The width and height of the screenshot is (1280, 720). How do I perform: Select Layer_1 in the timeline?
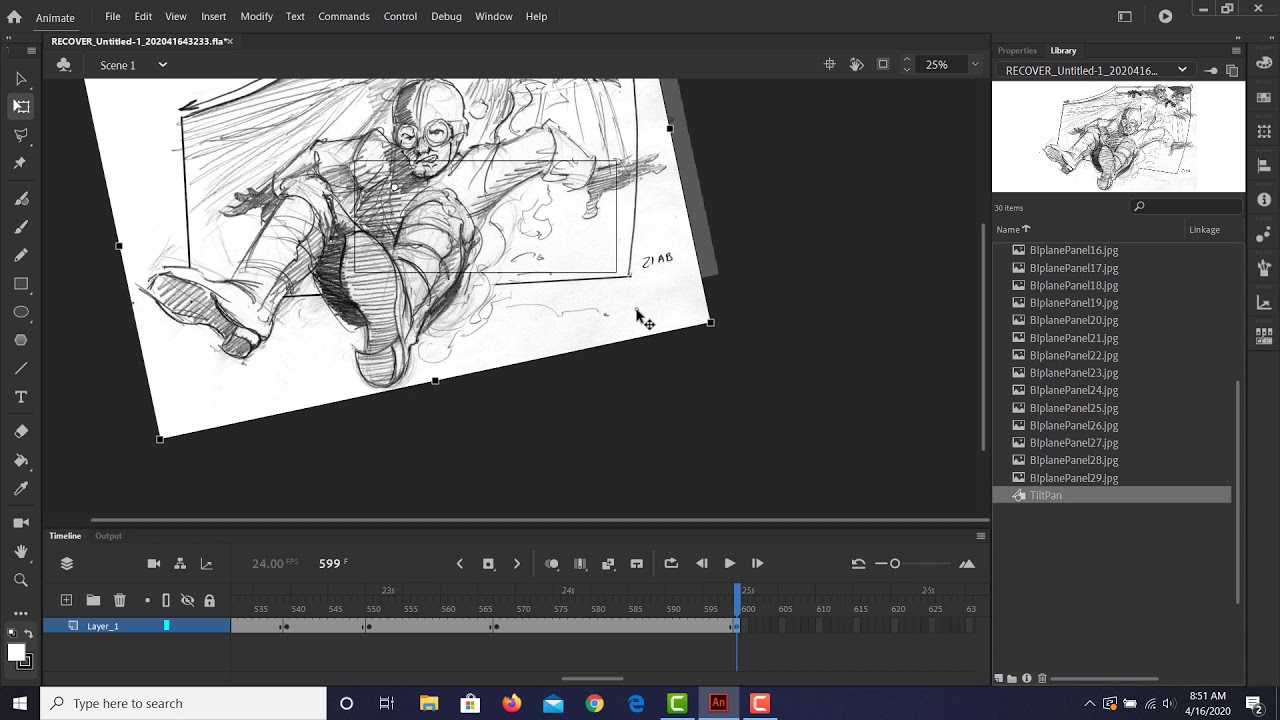pos(103,626)
